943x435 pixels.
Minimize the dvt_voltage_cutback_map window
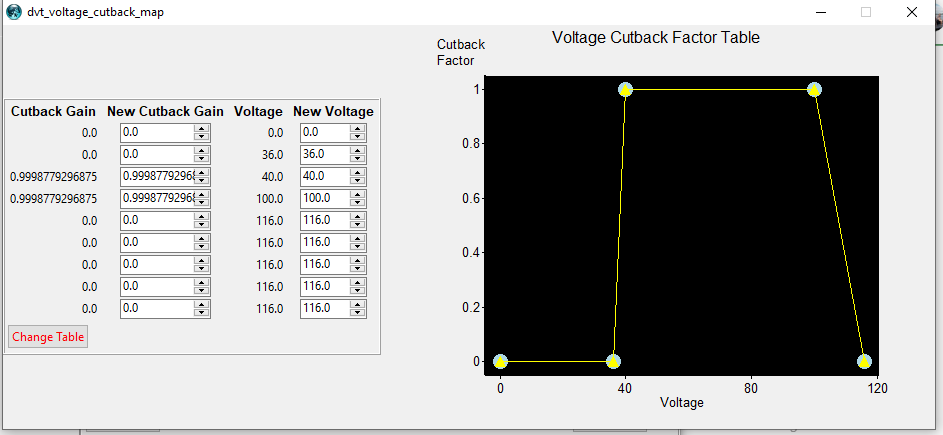click(x=820, y=12)
